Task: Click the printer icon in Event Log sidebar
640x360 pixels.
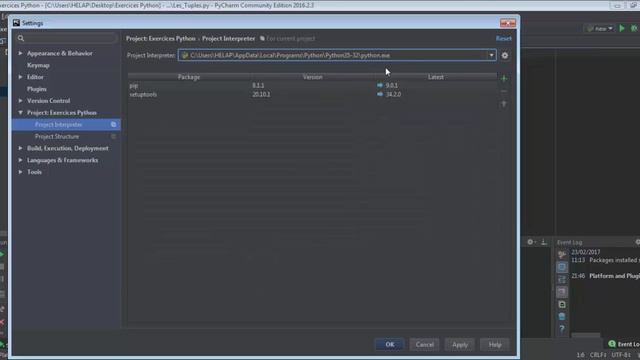Action: [x=562, y=304]
